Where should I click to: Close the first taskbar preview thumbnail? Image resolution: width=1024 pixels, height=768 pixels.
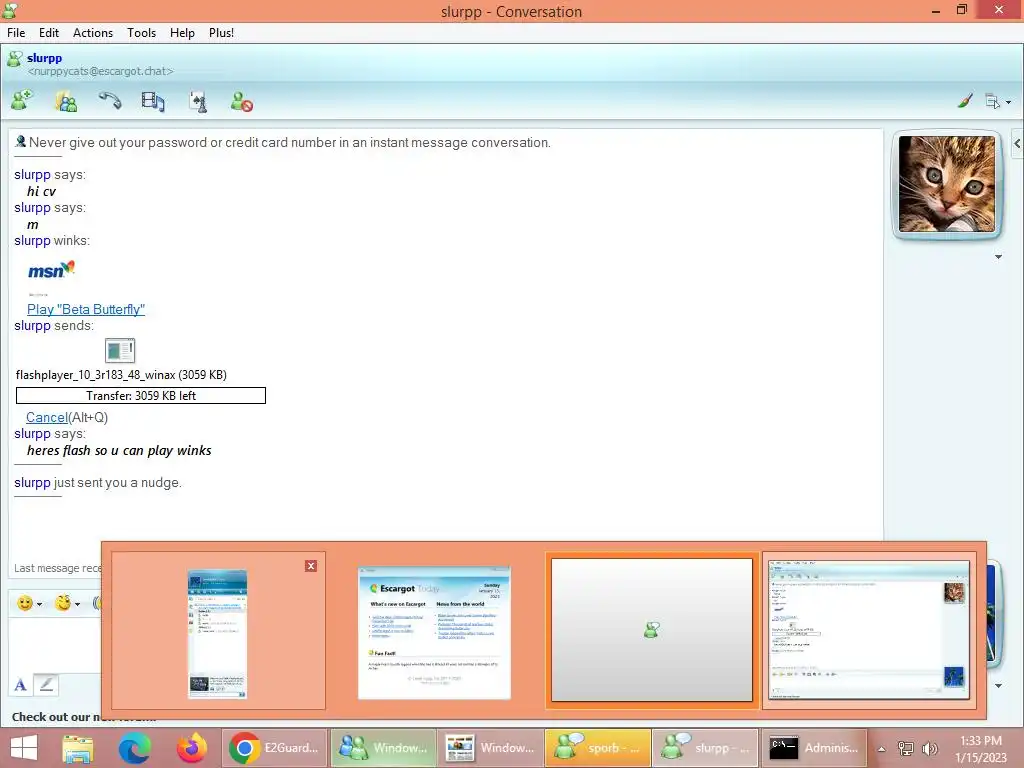pyautogui.click(x=311, y=566)
